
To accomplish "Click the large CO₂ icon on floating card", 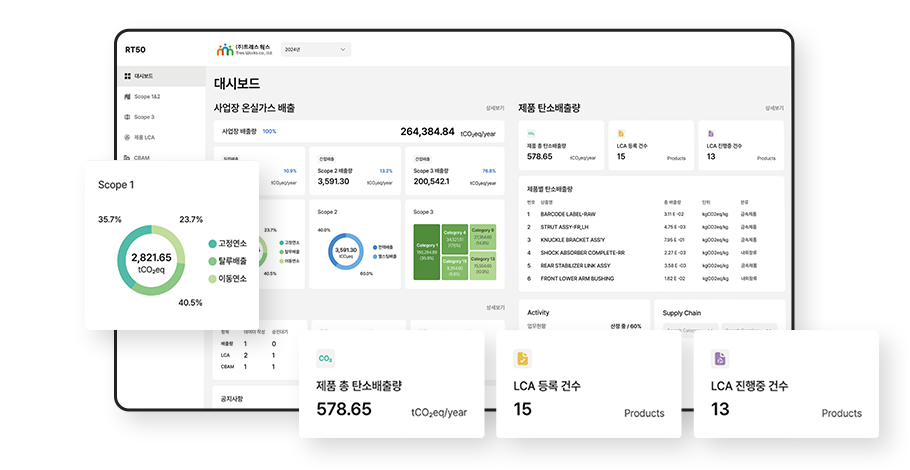I will point(326,359).
